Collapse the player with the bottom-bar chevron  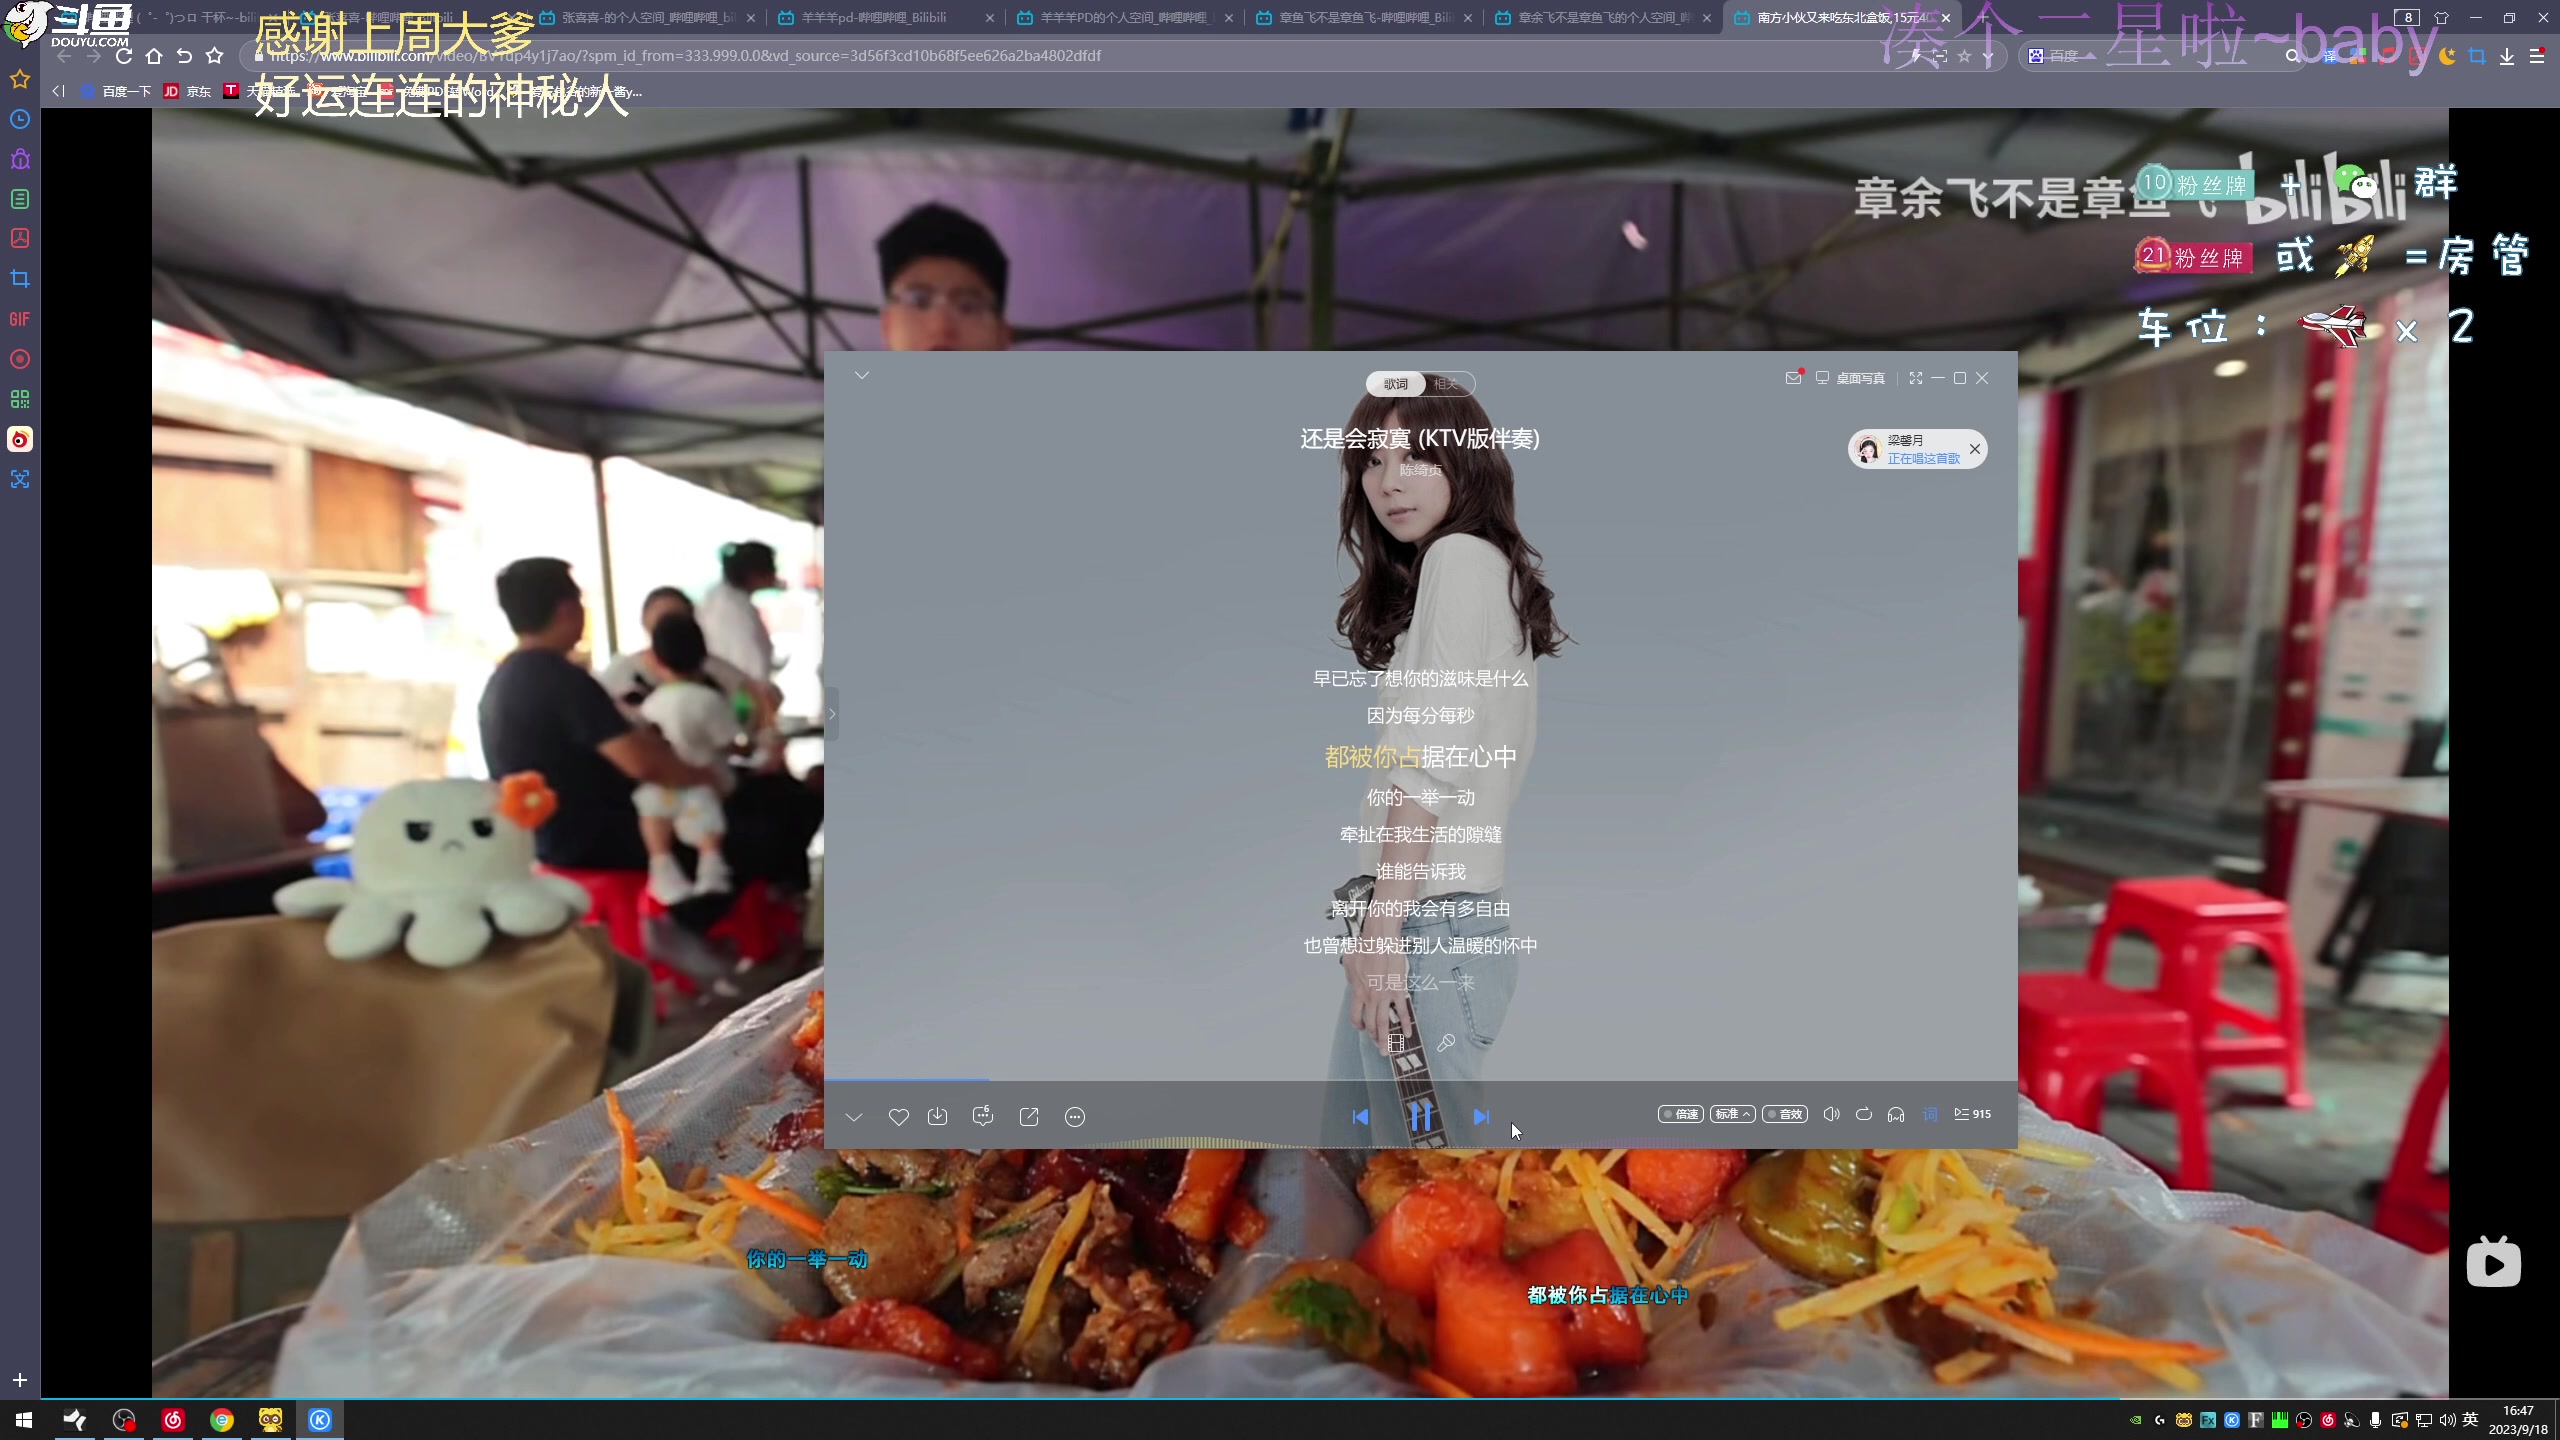coord(854,1117)
